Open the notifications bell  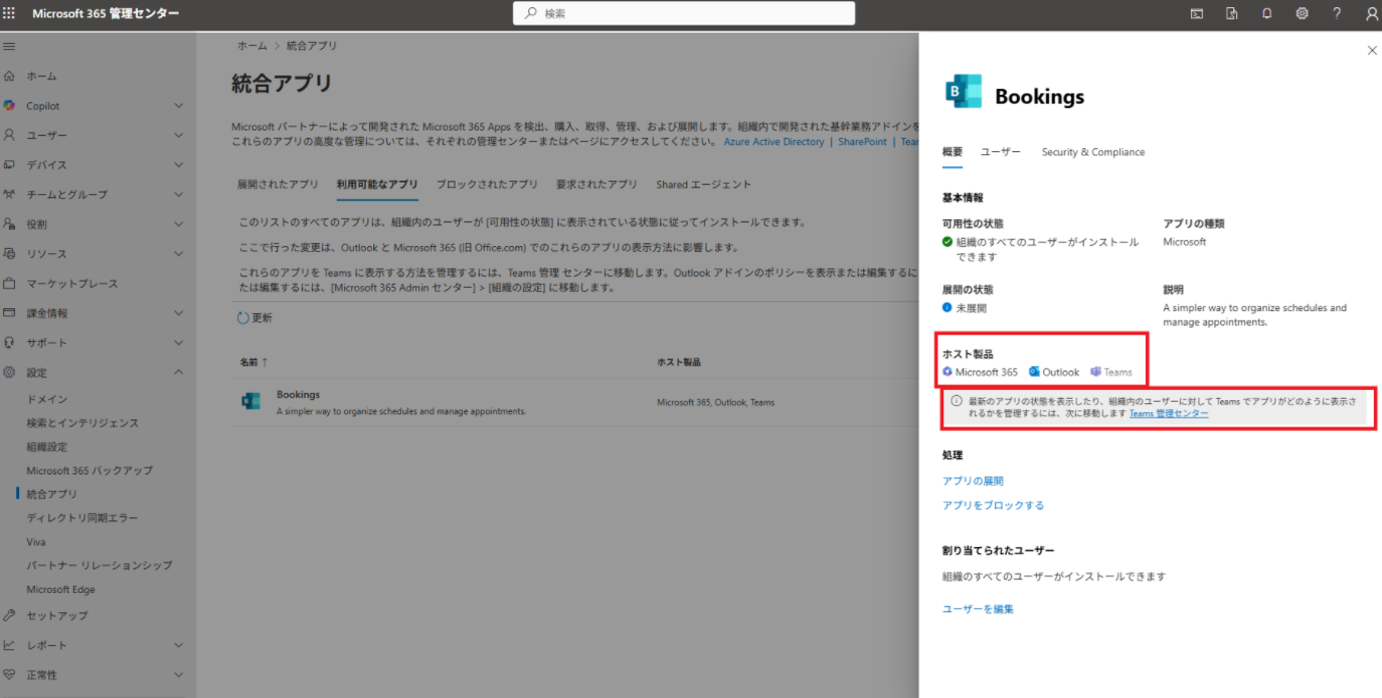coord(1267,14)
